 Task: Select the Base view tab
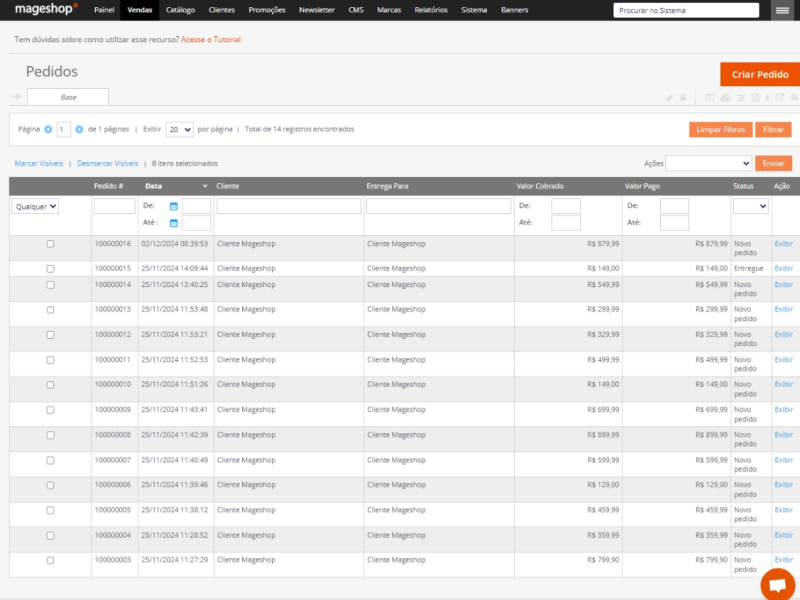tap(68, 97)
